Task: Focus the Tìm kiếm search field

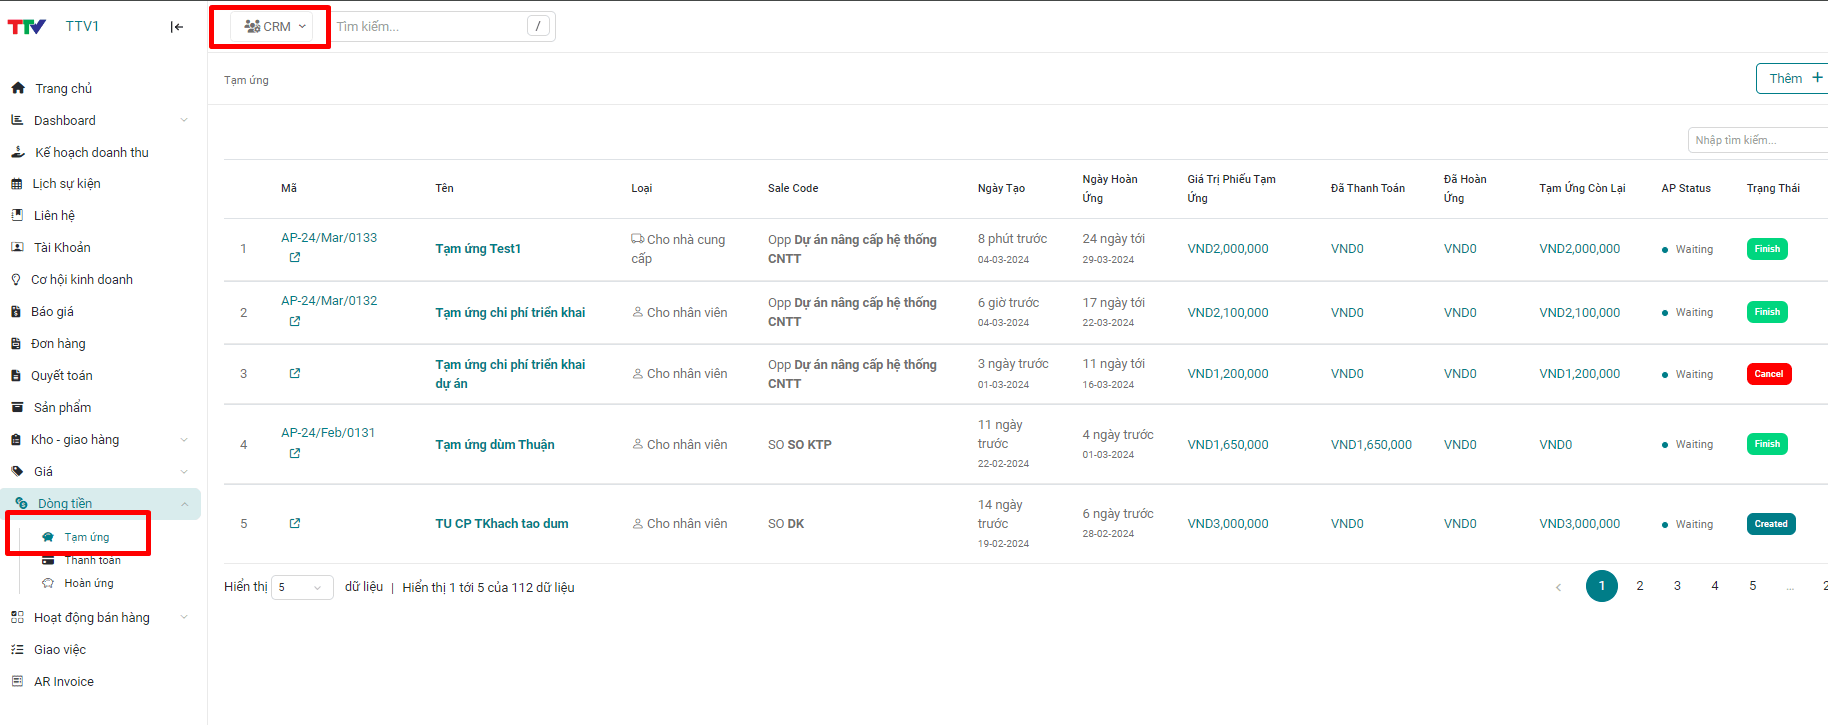Action: (428, 27)
